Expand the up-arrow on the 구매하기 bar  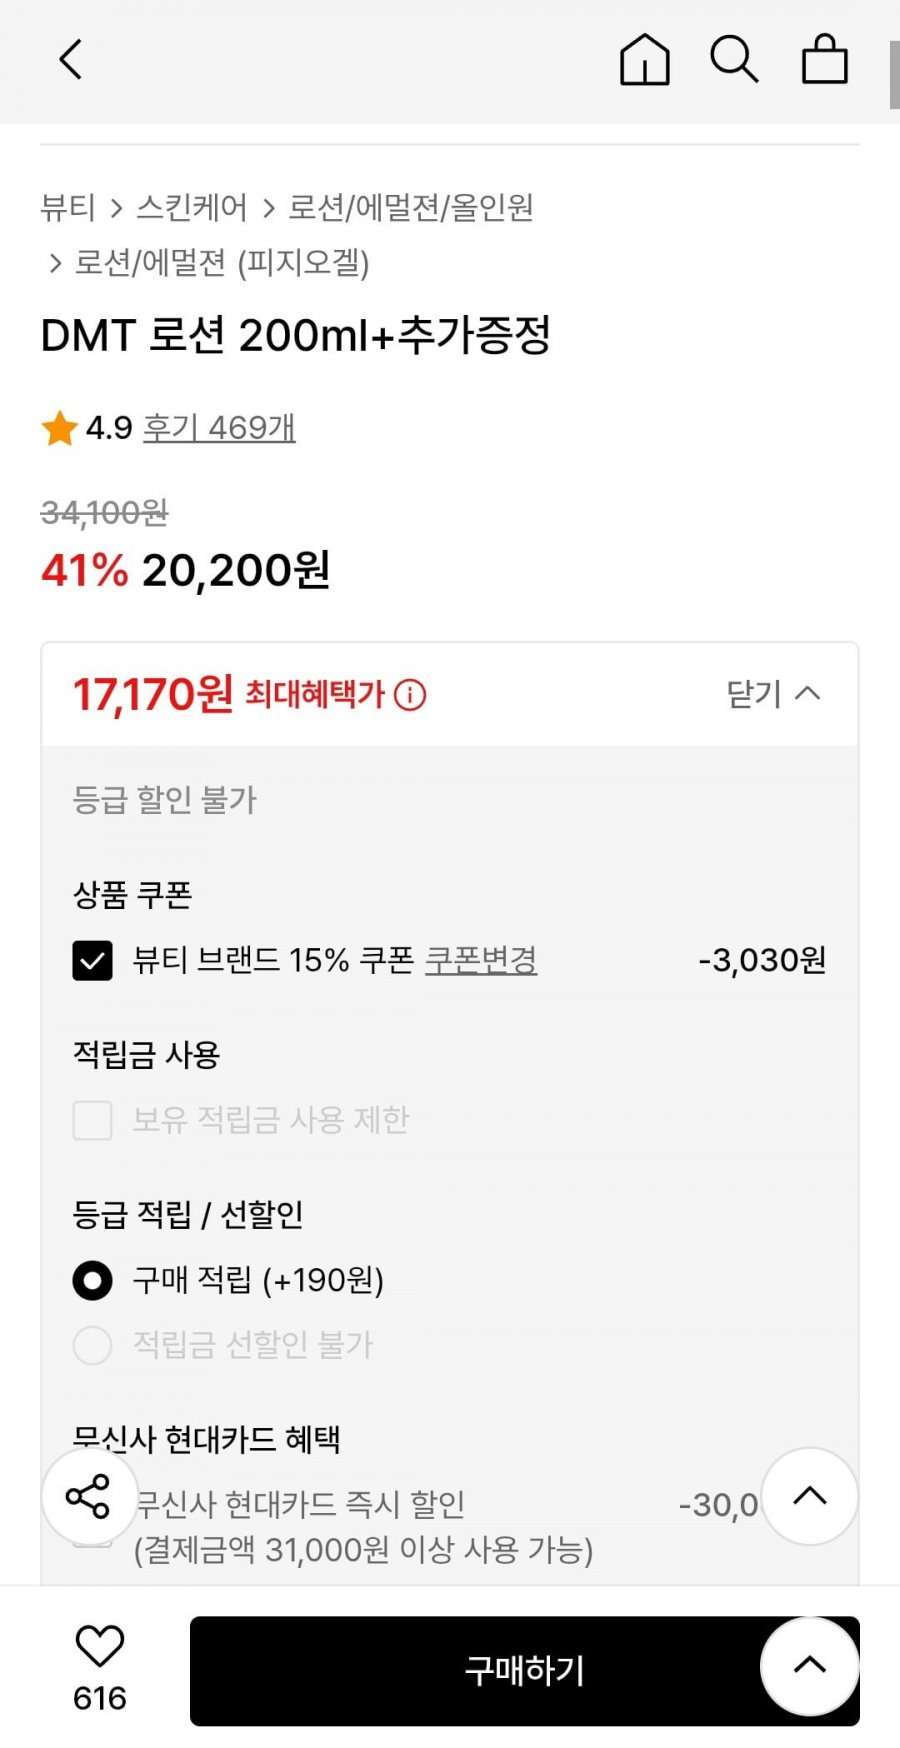click(x=809, y=1666)
